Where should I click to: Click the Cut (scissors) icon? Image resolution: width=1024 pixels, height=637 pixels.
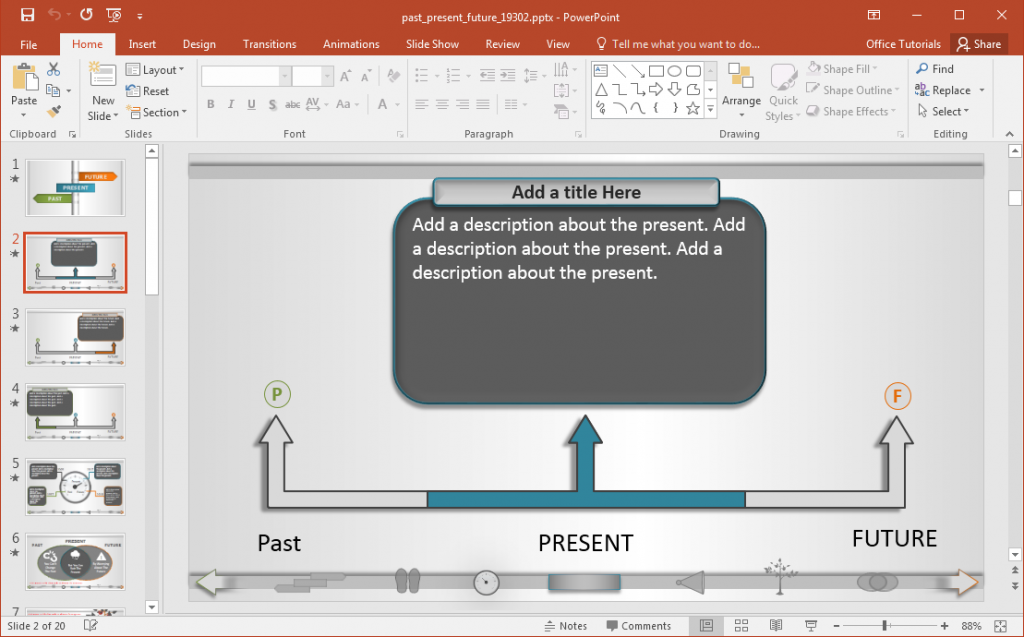(54, 67)
